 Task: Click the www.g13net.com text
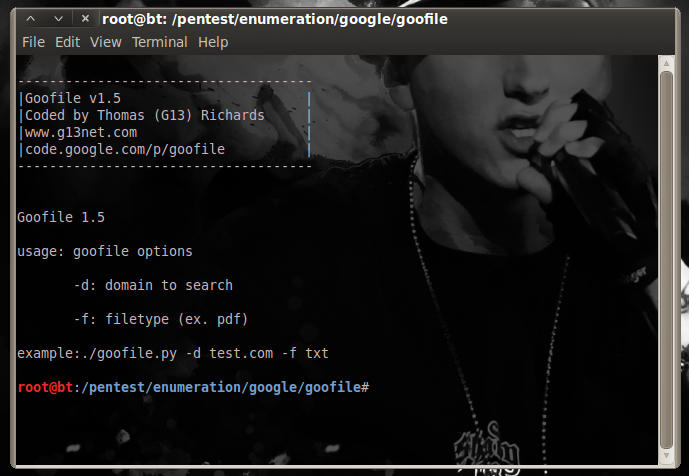point(81,132)
